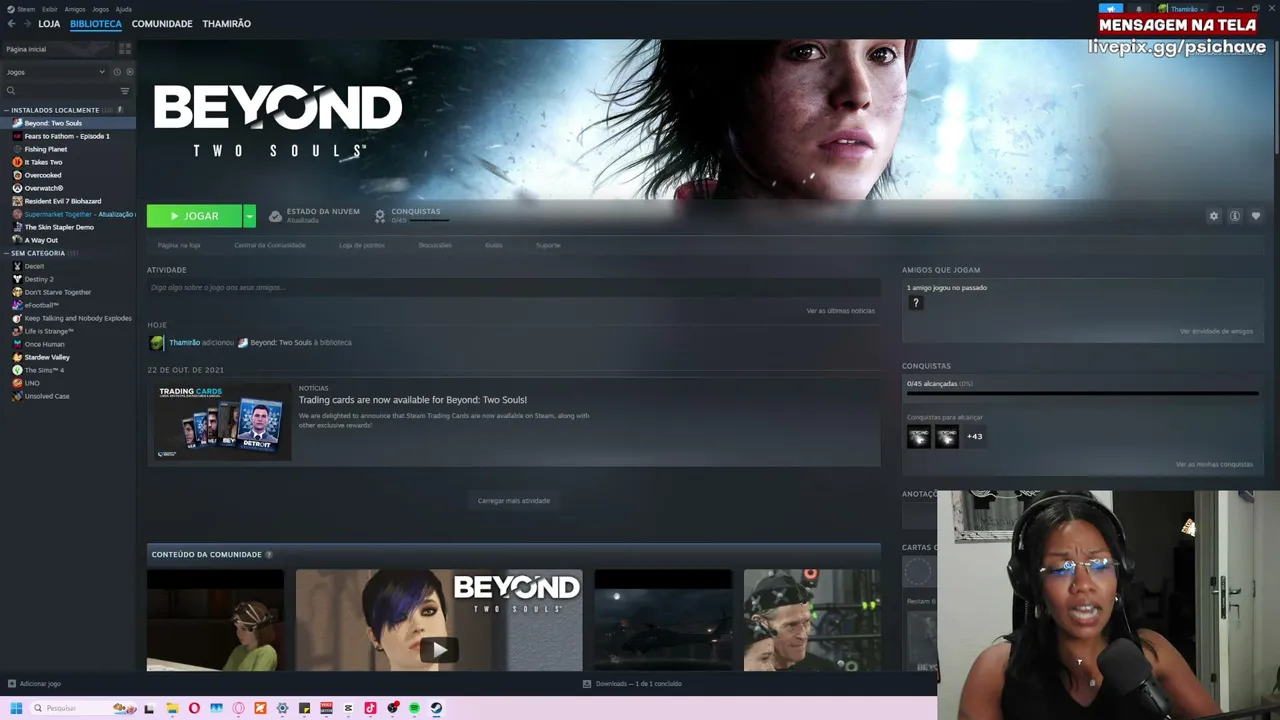Expand the Jogos library filter dropdown
The width and height of the screenshot is (1280, 720).
tap(55, 72)
